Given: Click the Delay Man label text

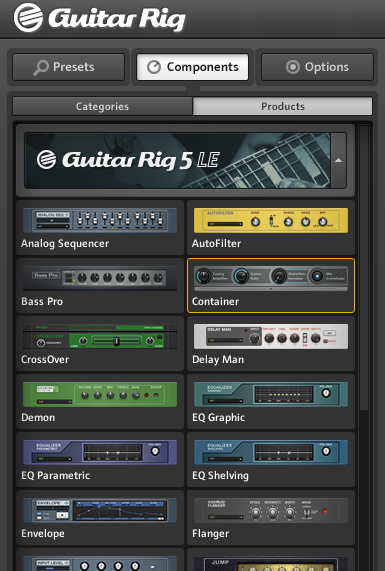Looking at the screenshot, I should 218,359.
